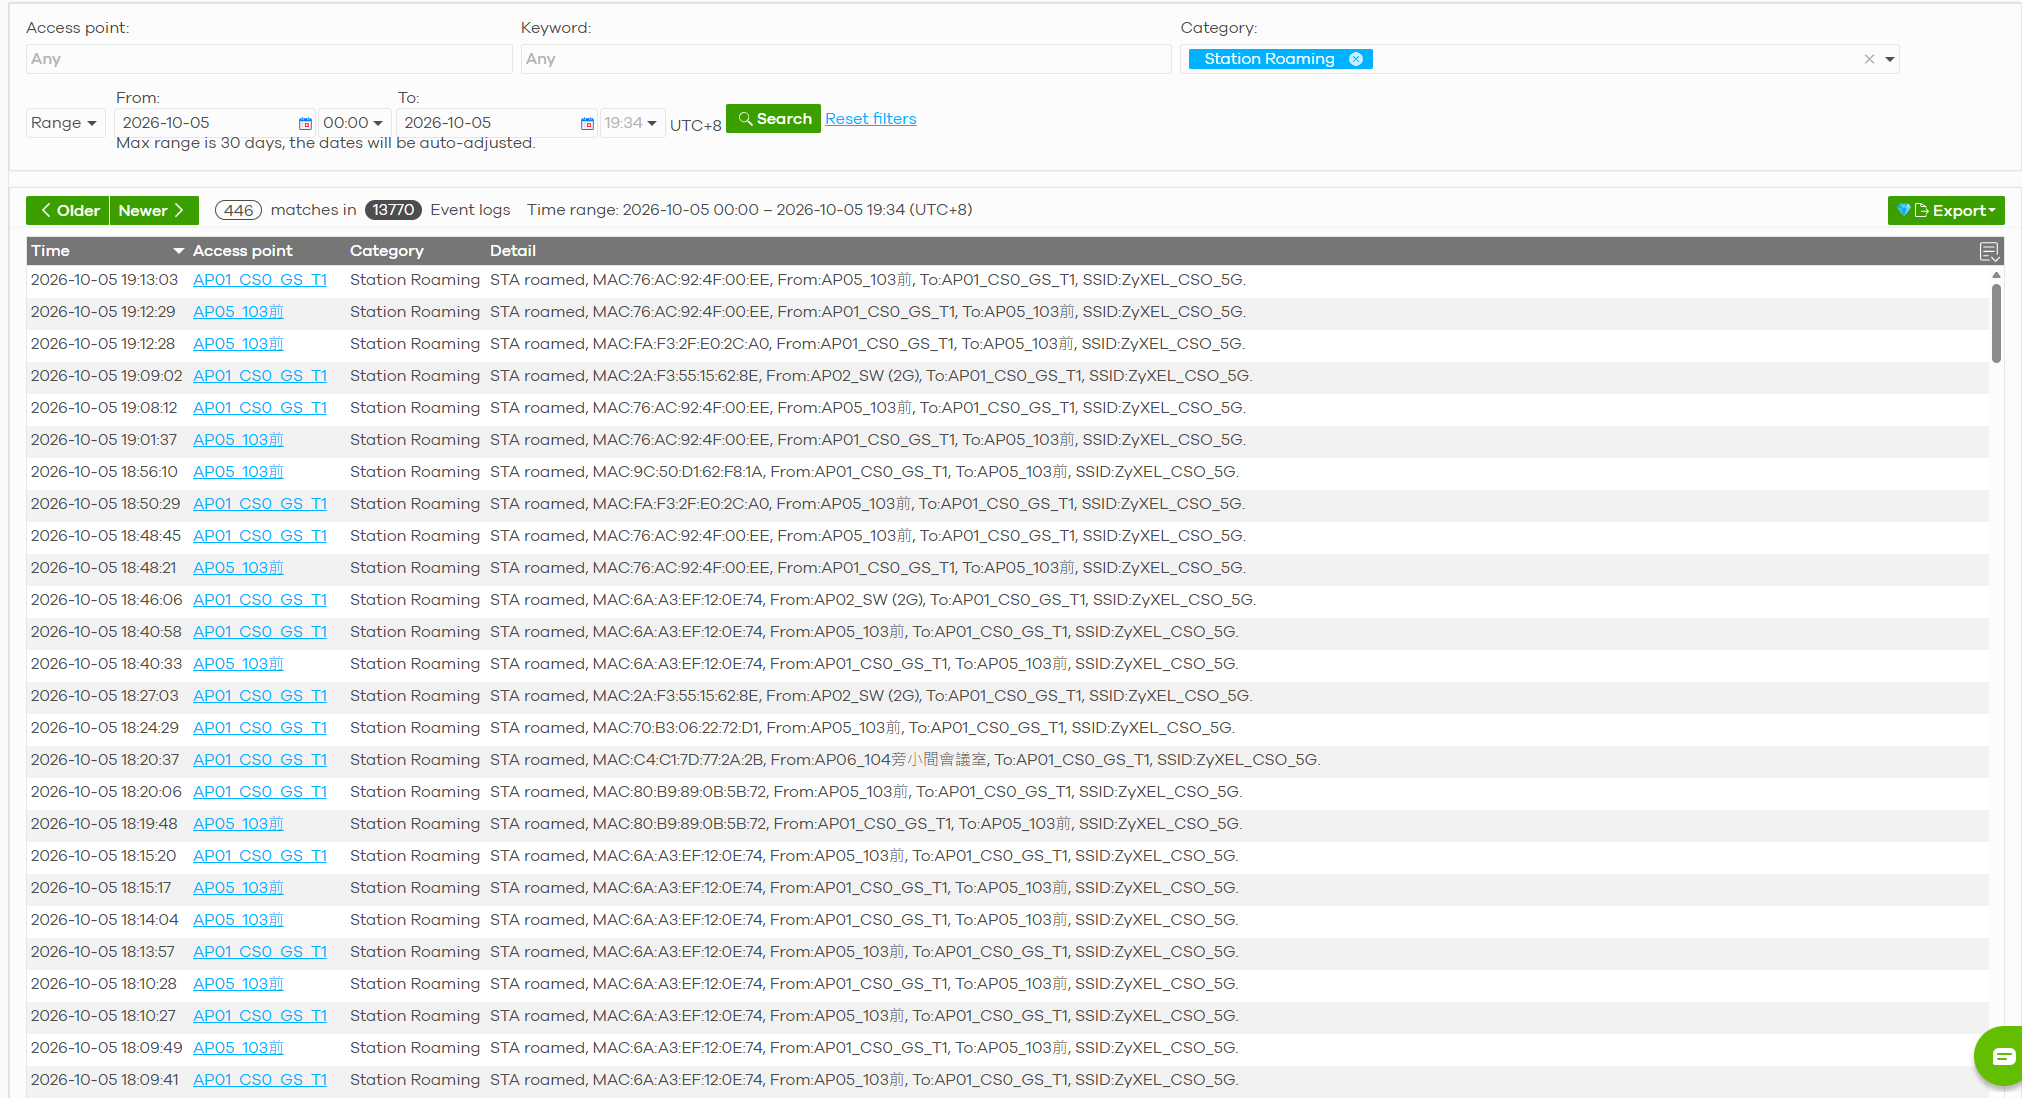The image size is (2022, 1098).
Task: Open the 00:00 start time dropdown
Action: point(353,123)
